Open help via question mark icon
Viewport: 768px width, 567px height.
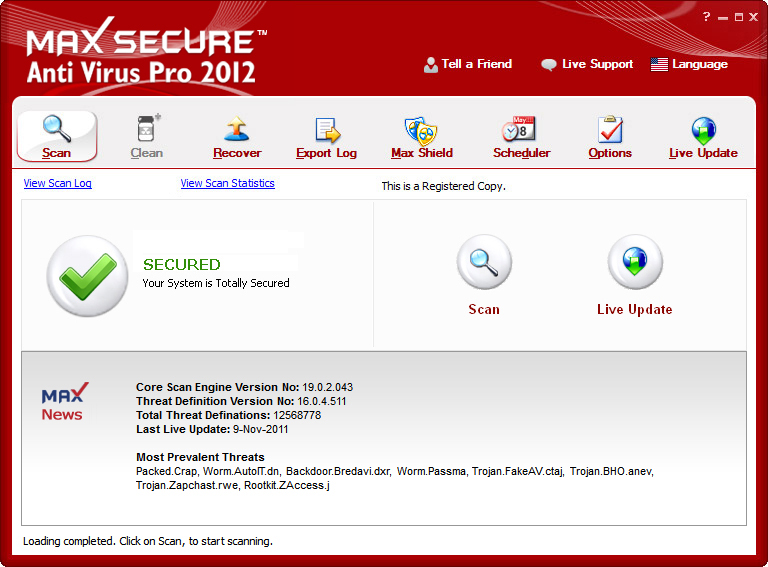(706, 17)
